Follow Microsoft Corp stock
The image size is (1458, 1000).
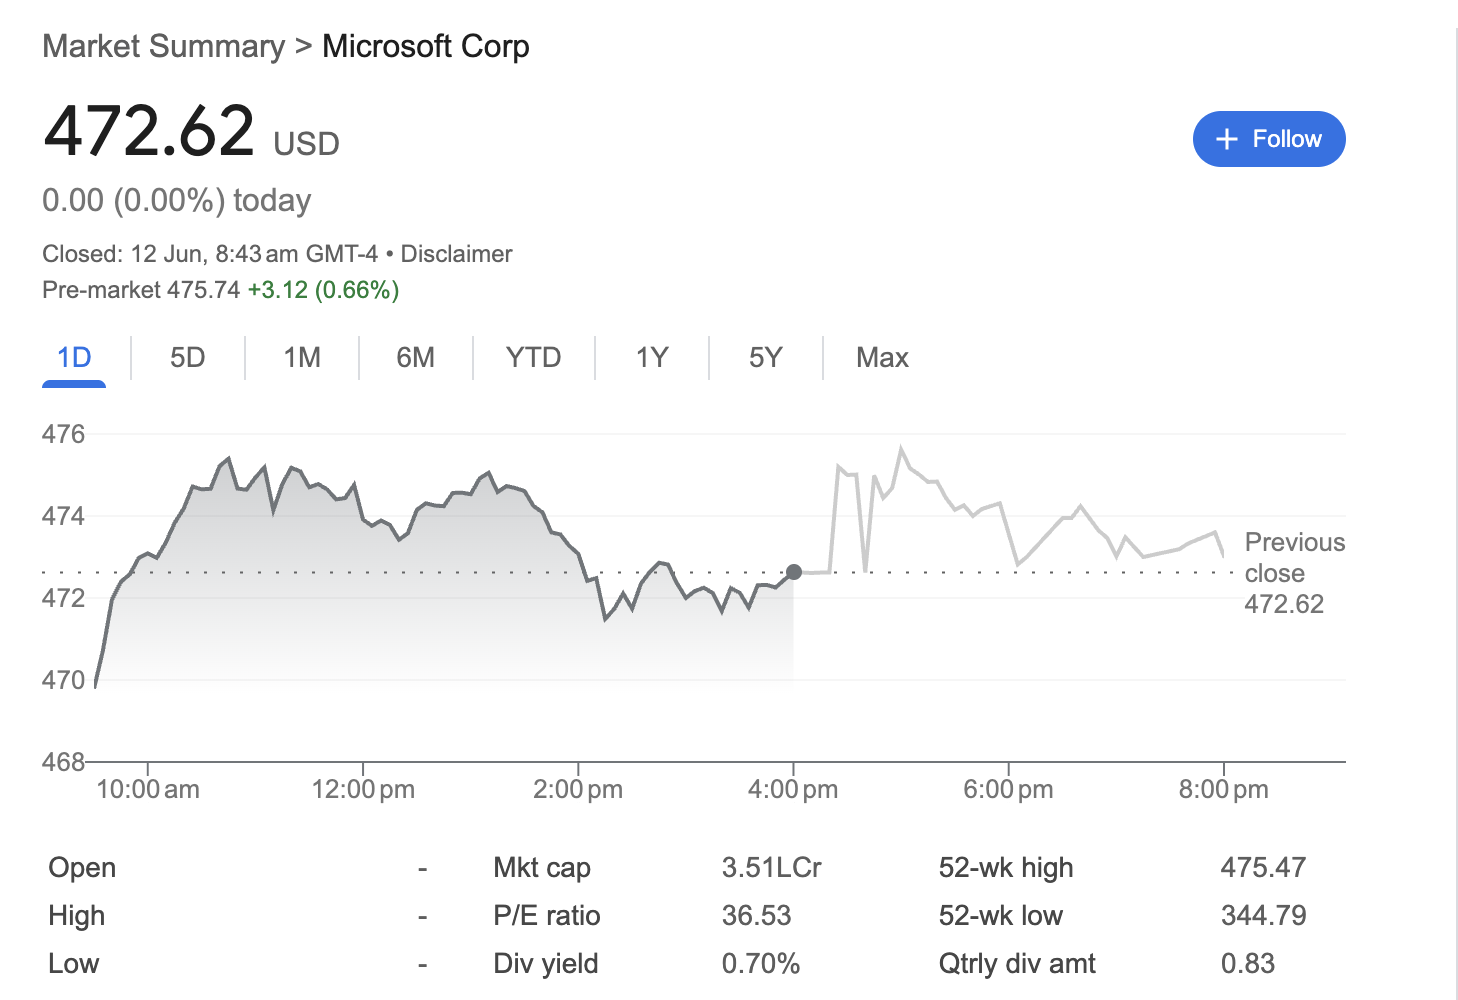pyautogui.click(x=1269, y=139)
